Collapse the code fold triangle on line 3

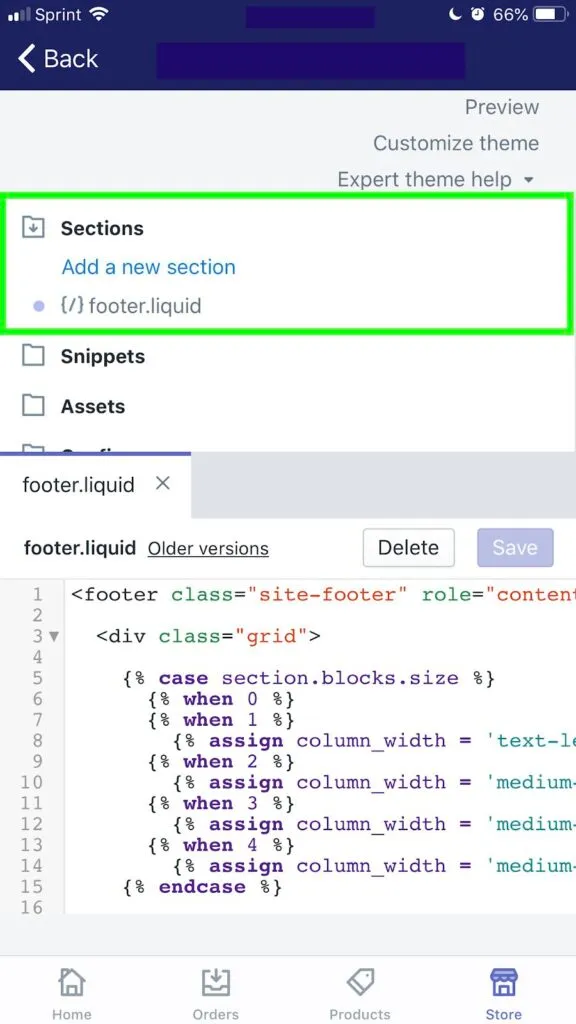54,635
